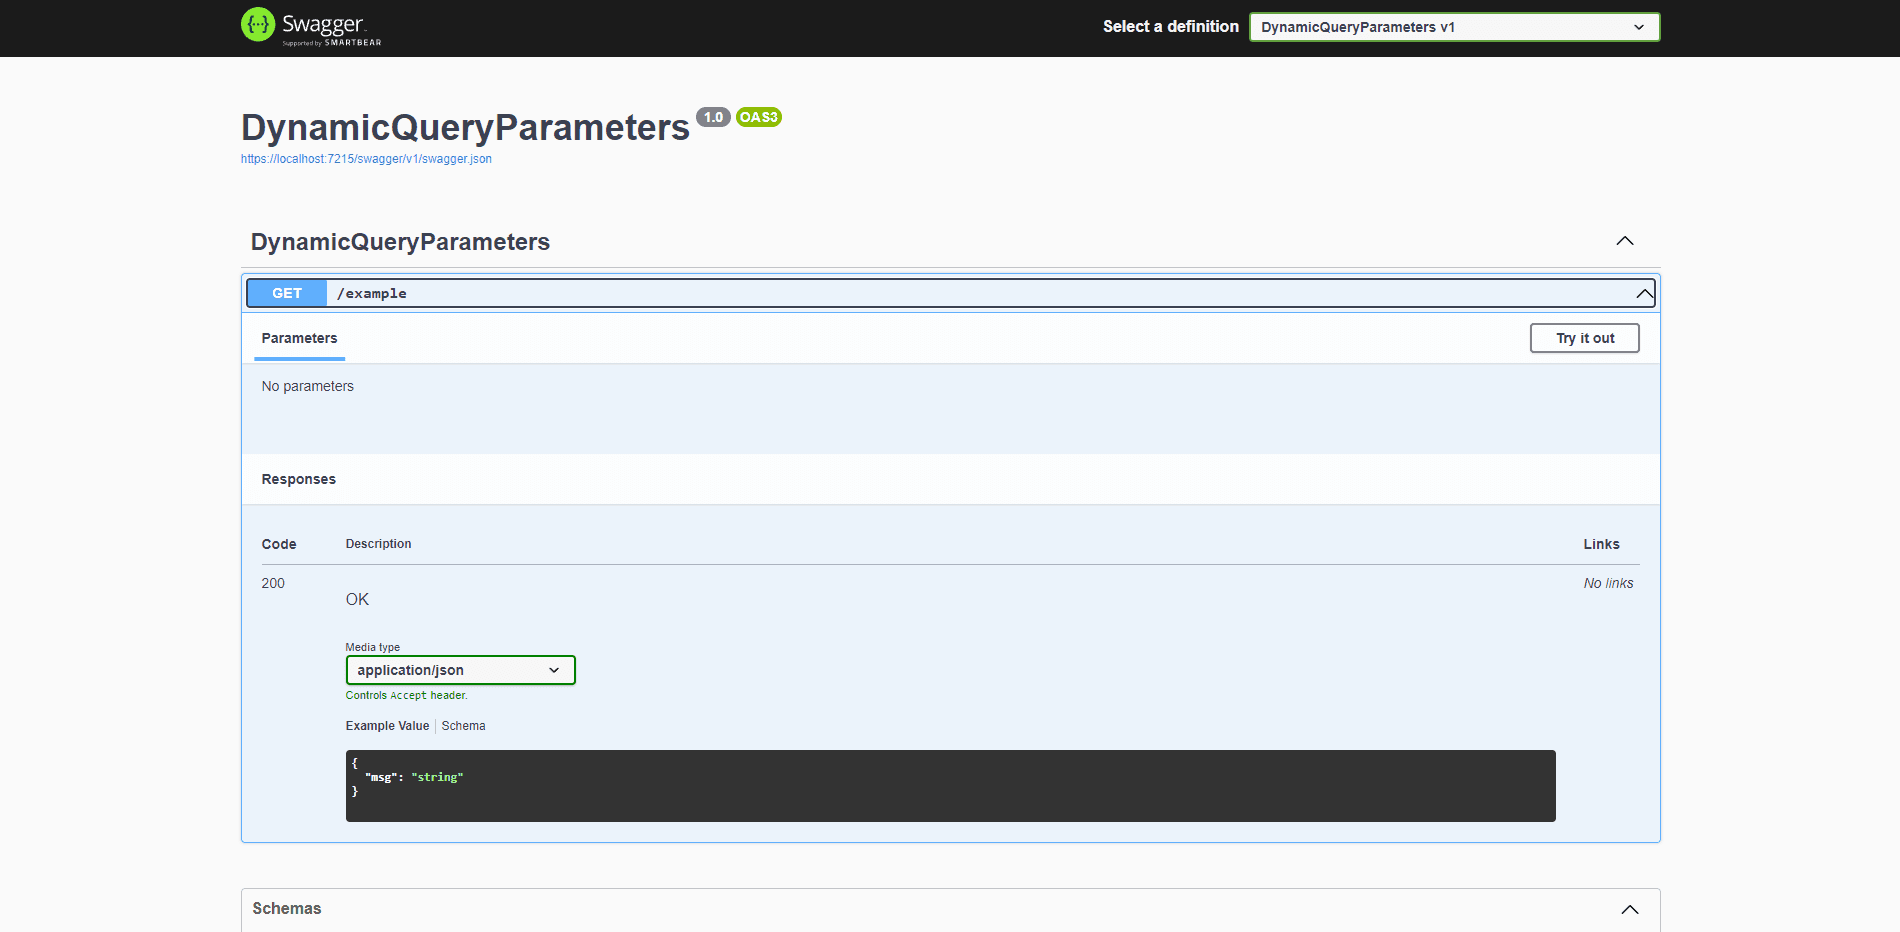Click the Try it out button
Viewport: 1900px width, 932px height.
tap(1584, 338)
